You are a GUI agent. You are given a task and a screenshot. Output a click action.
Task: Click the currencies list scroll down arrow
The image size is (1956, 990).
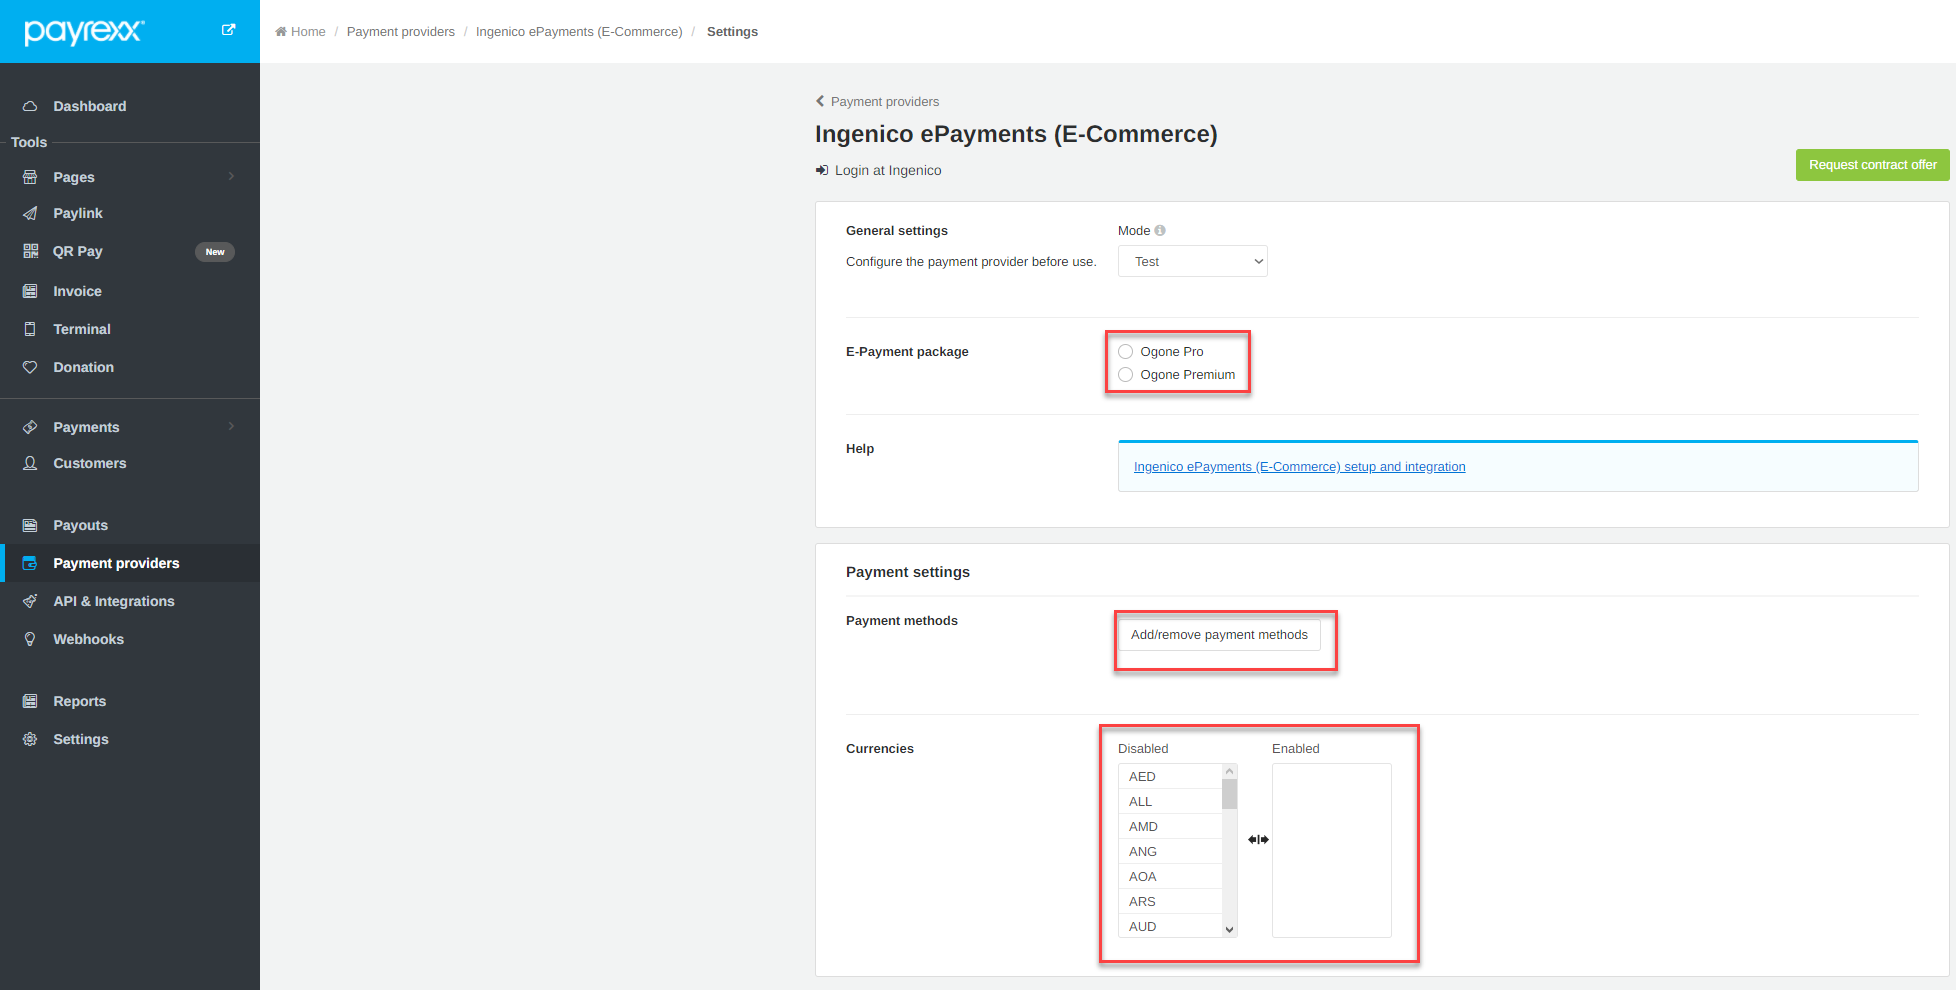pos(1229,929)
